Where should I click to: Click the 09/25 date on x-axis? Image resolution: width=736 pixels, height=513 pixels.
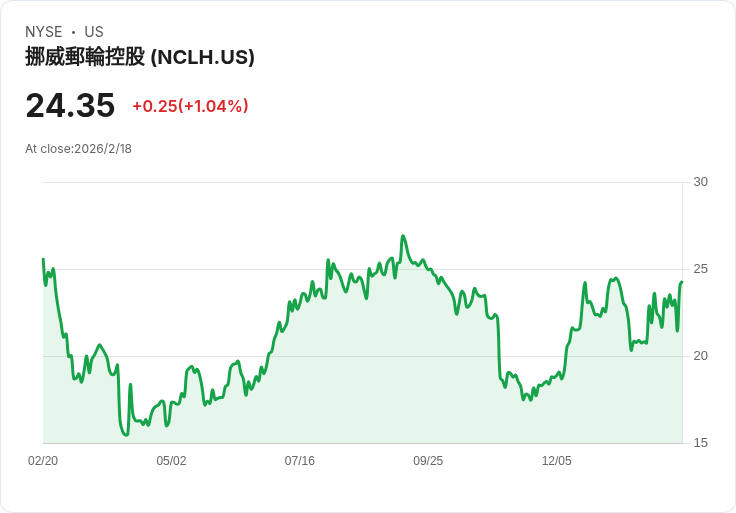[428, 461]
